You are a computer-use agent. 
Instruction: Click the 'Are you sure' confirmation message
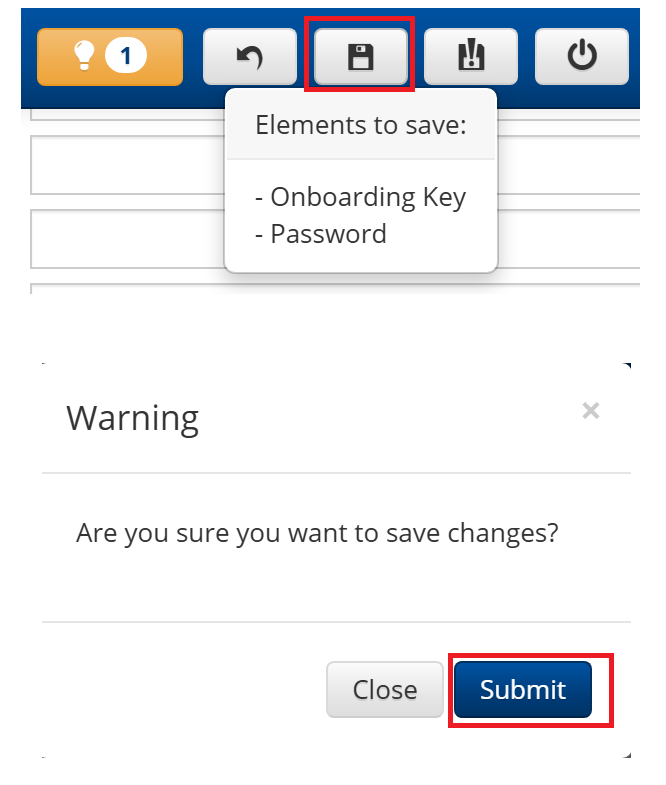[317, 533]
